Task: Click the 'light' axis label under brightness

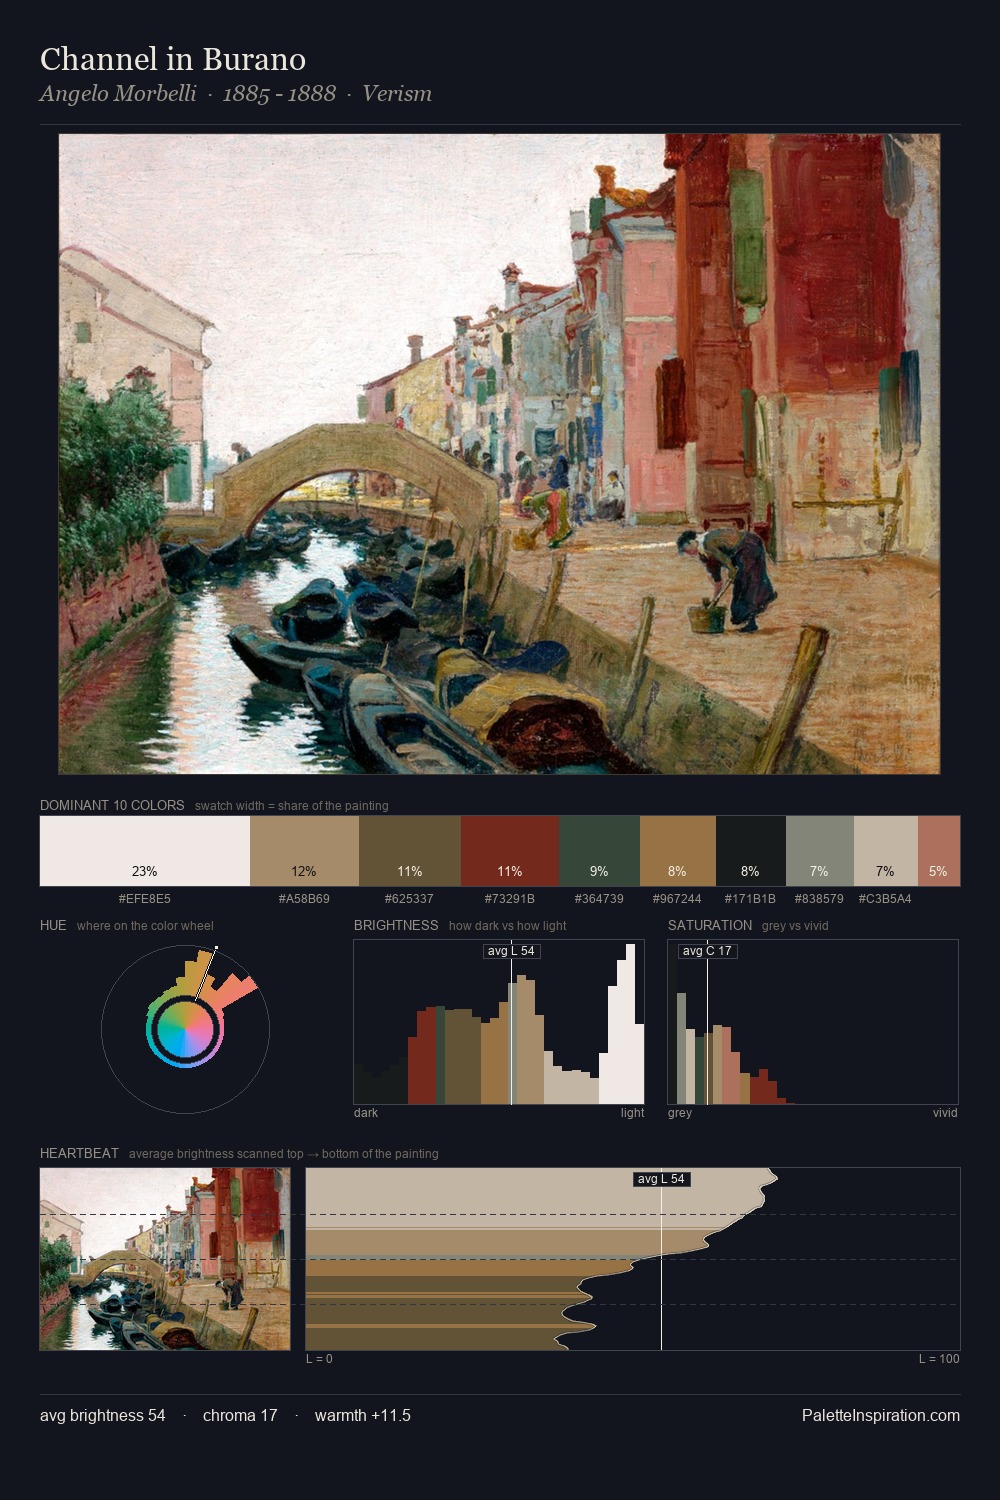Action: [632, 1113]
